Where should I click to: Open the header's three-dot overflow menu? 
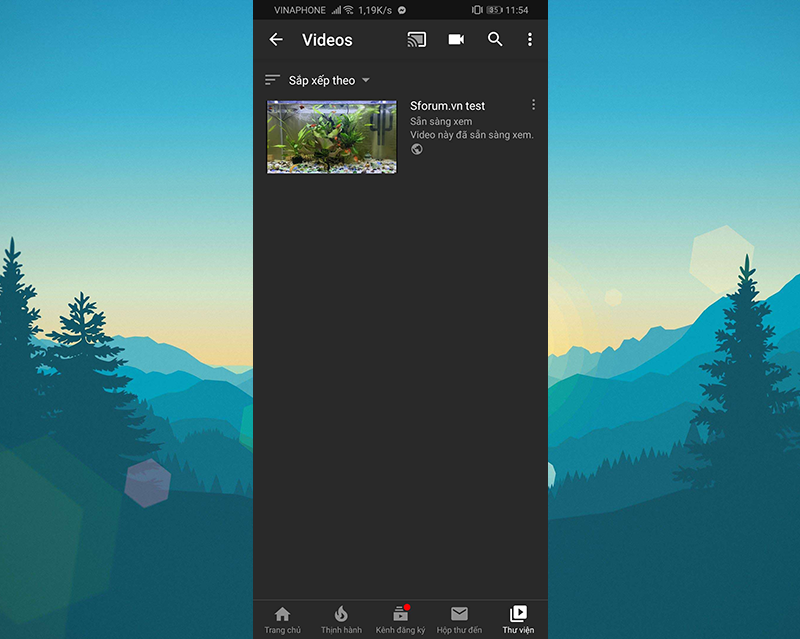click(530, 40)
